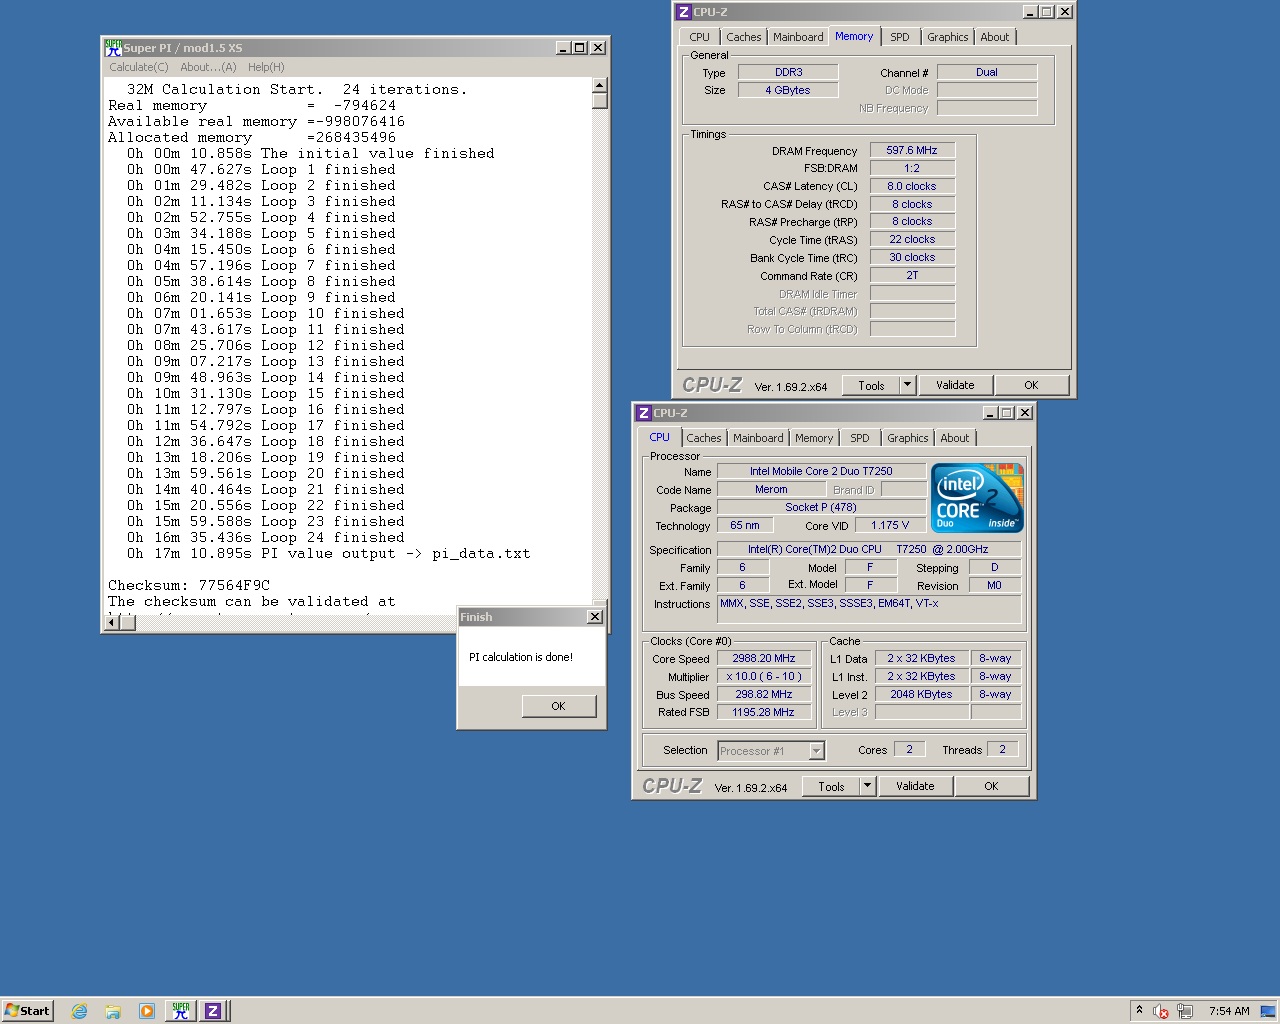Click OK in the Finish dialog
Viewport: 1280px width, 1024px height.
559,706
